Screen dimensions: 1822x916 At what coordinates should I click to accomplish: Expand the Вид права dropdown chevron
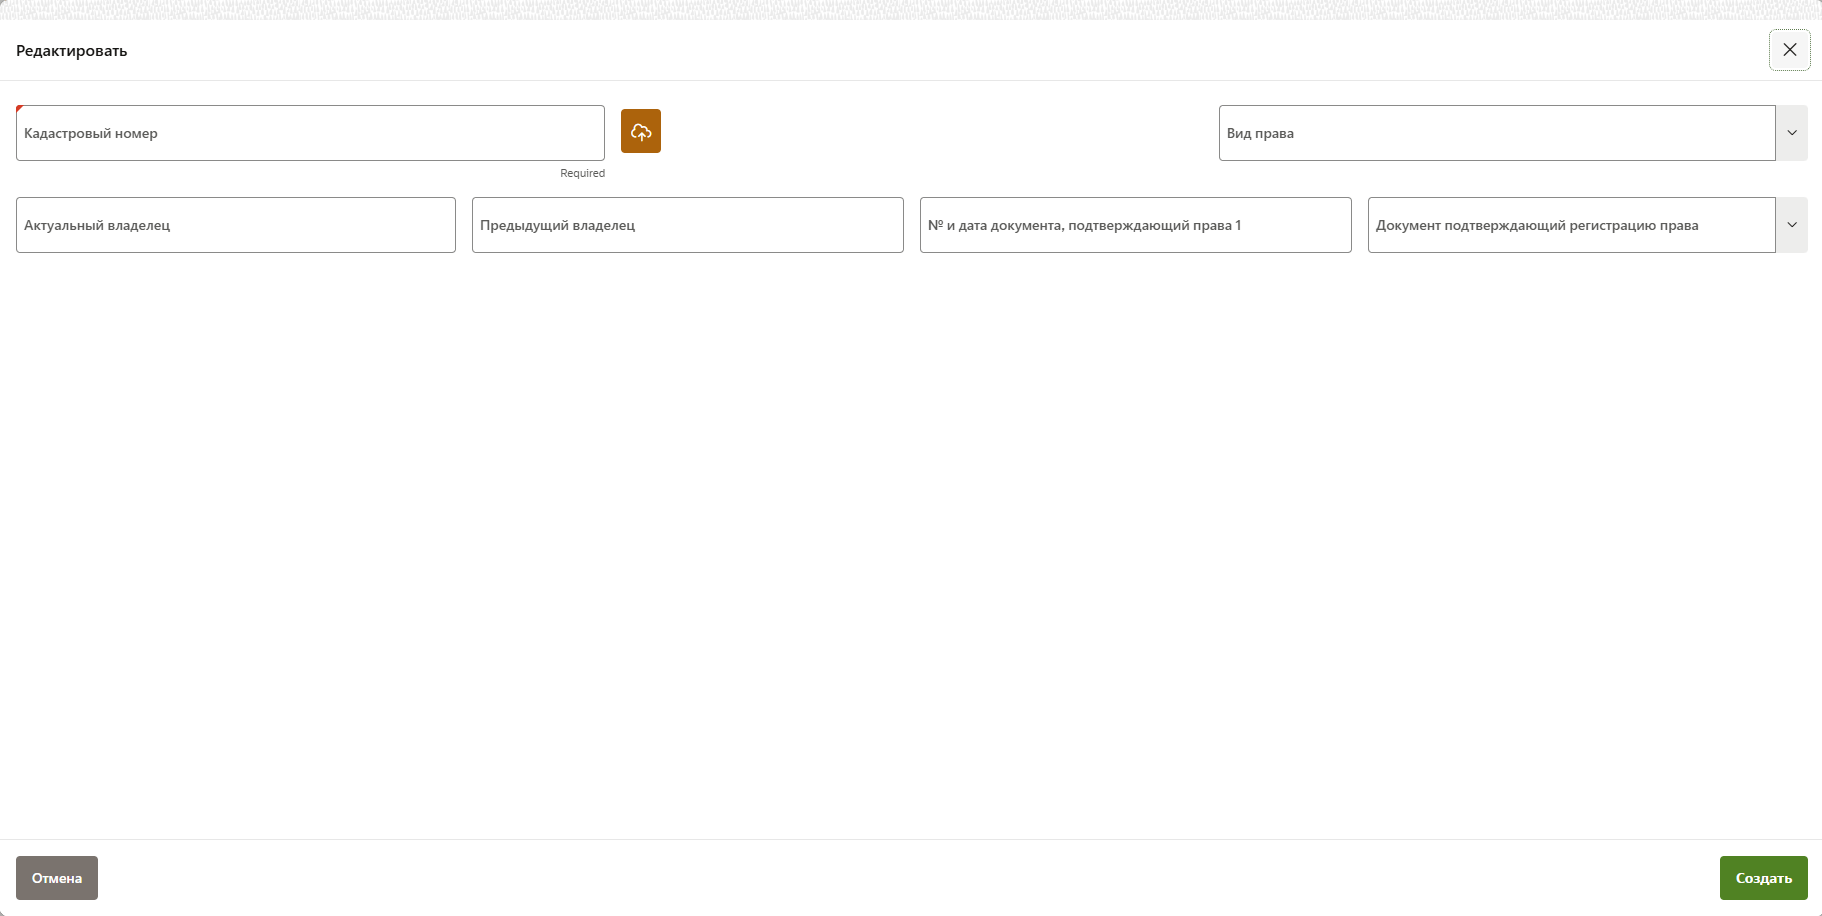point(1792,133)
